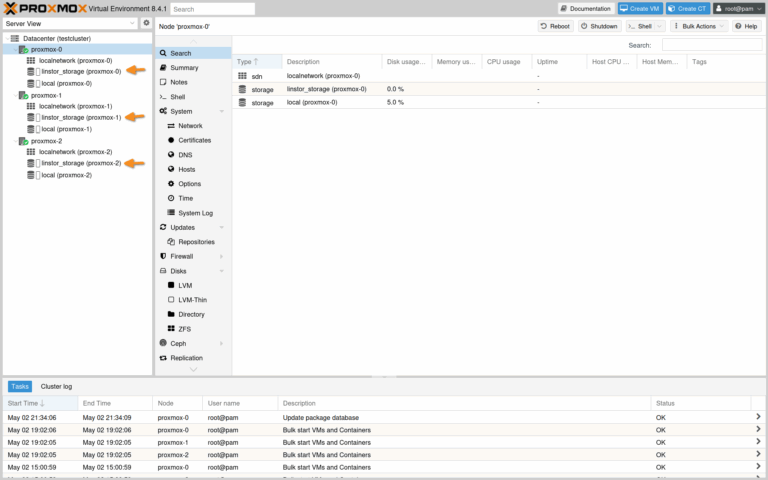Click the node search input field

pos(712,45)
